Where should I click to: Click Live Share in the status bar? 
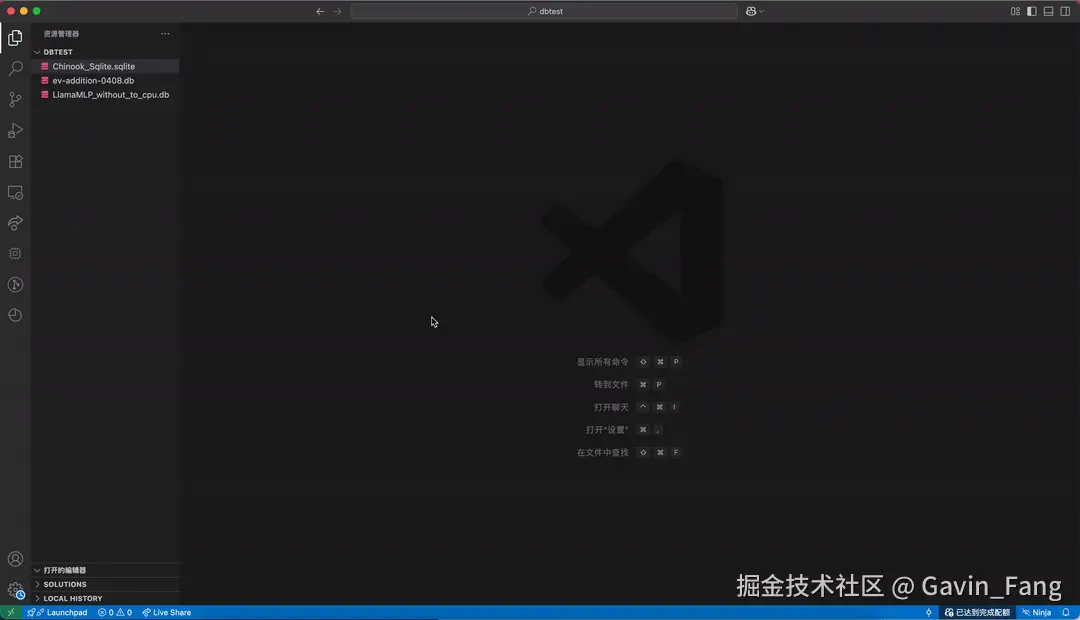tap(167, 612)
